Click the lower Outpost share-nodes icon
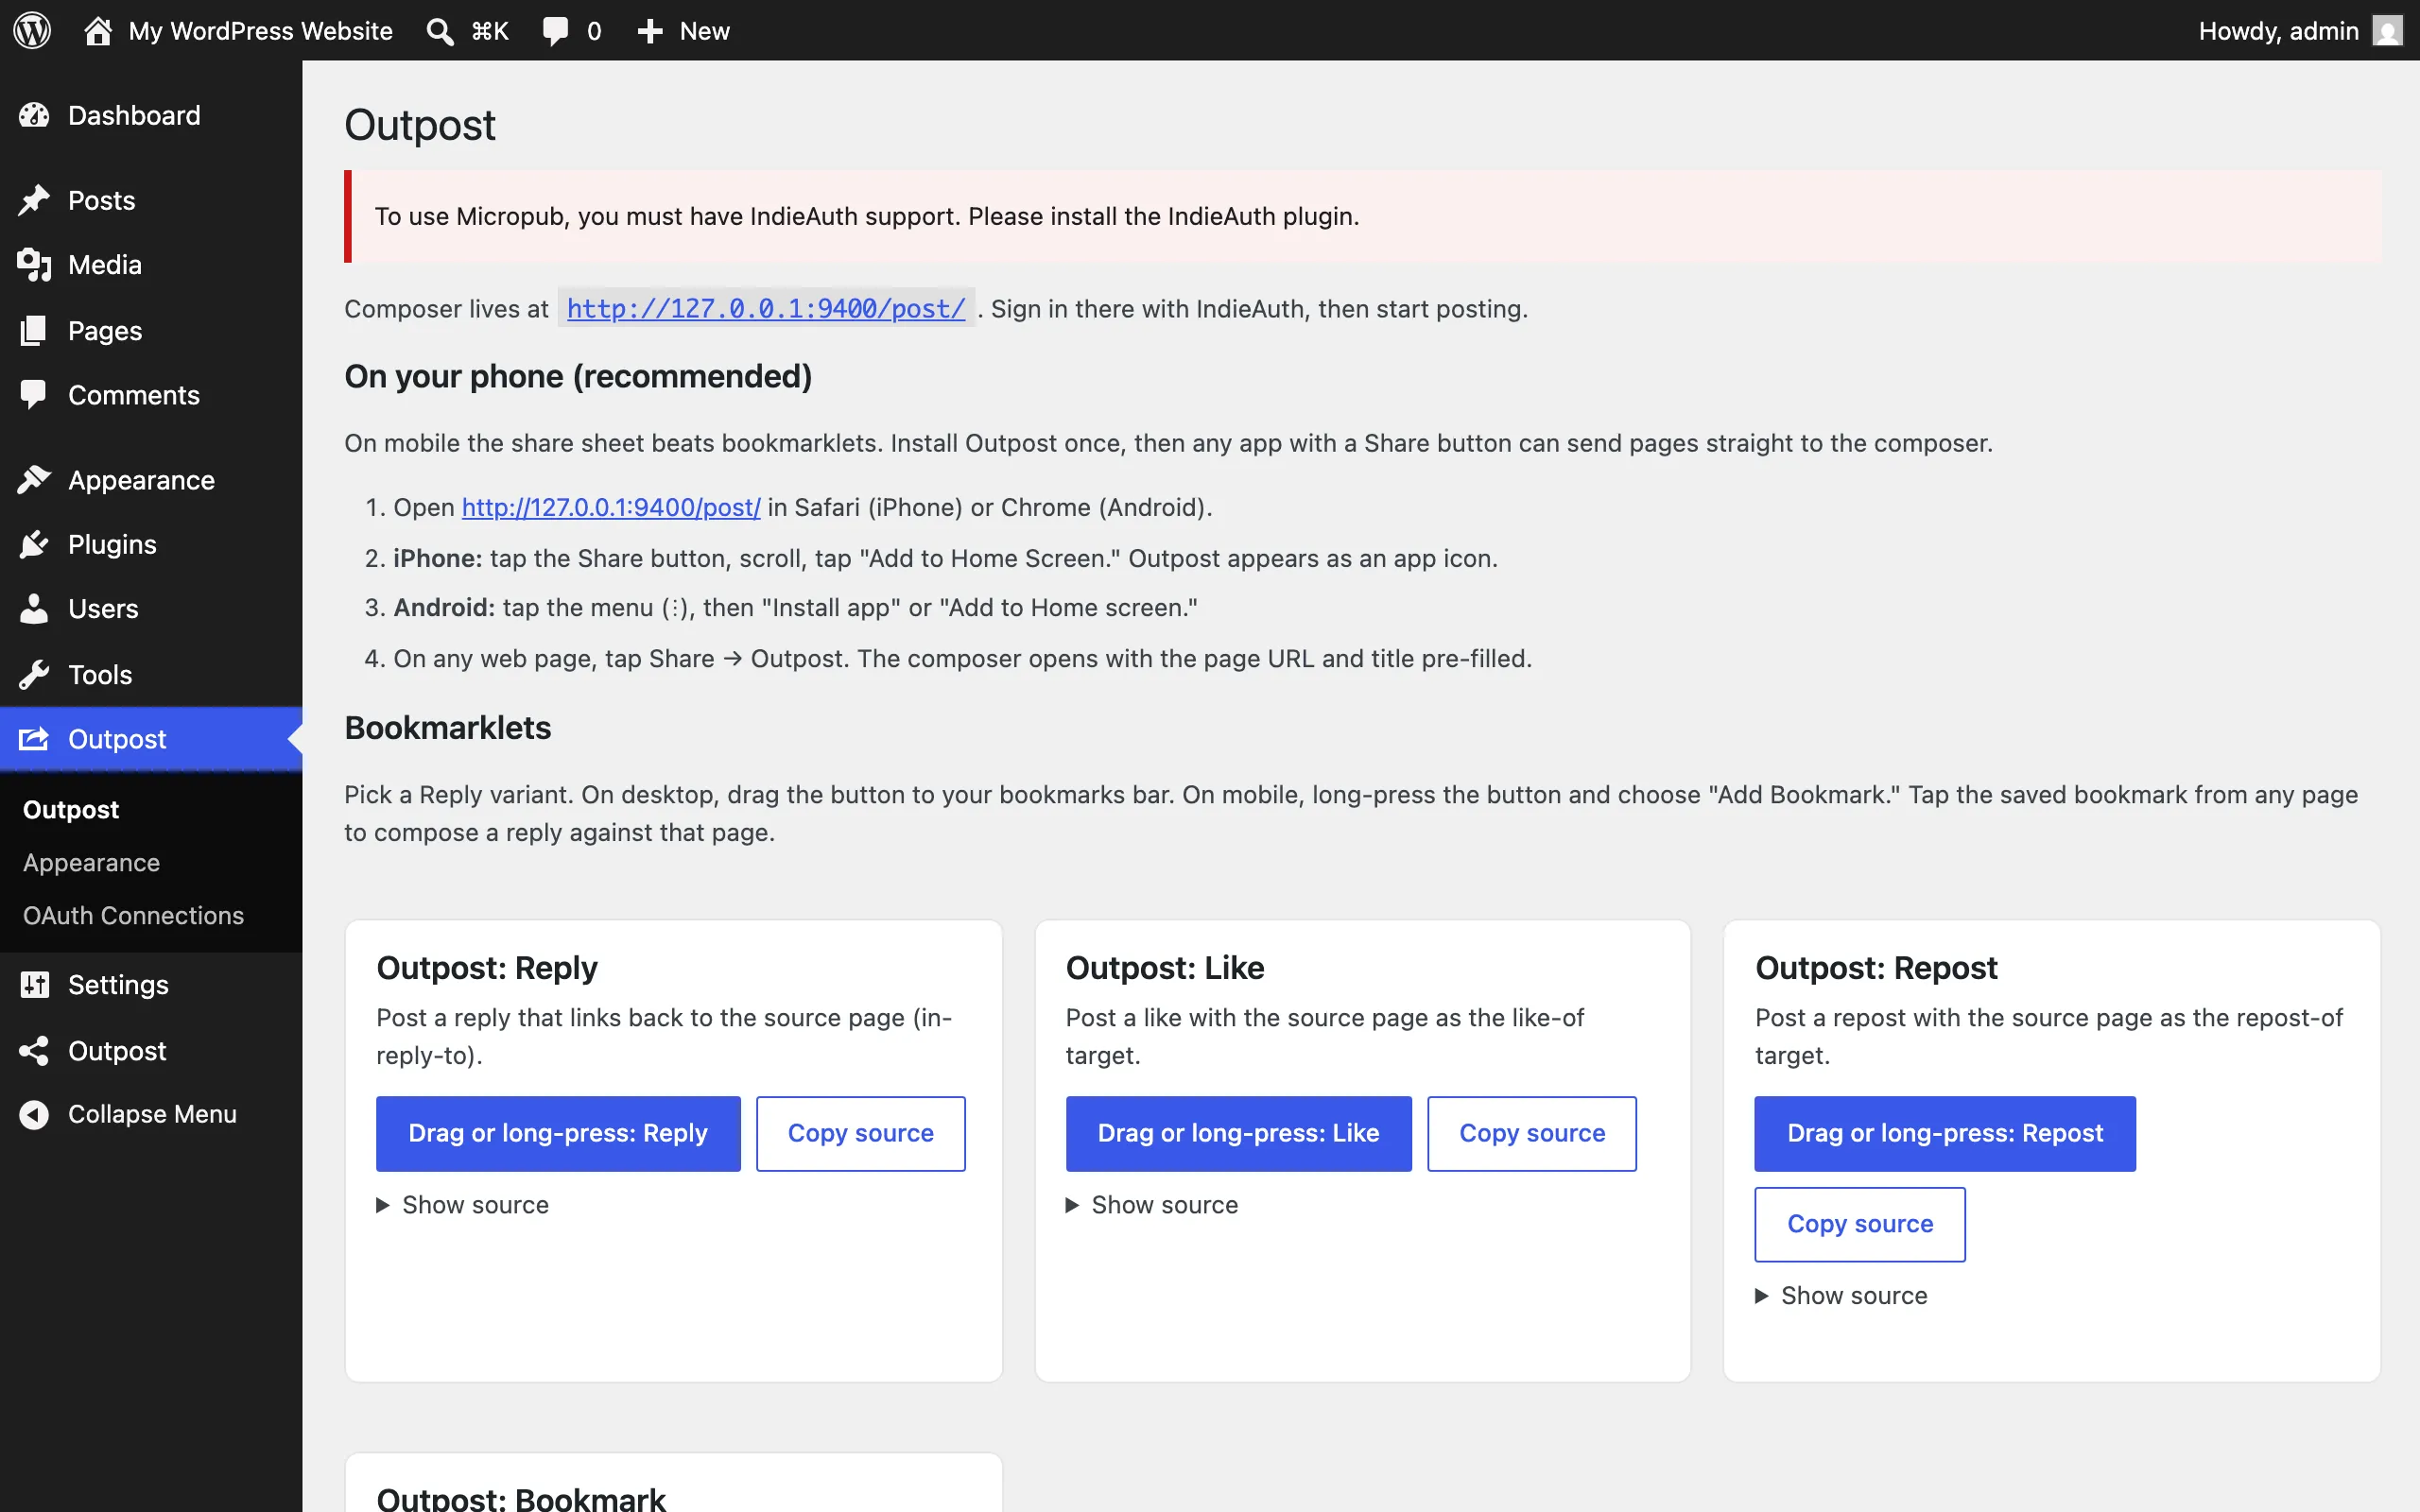This screenshot has height=1512, width=2420. pyautogui.click(x=34, y=1051)
